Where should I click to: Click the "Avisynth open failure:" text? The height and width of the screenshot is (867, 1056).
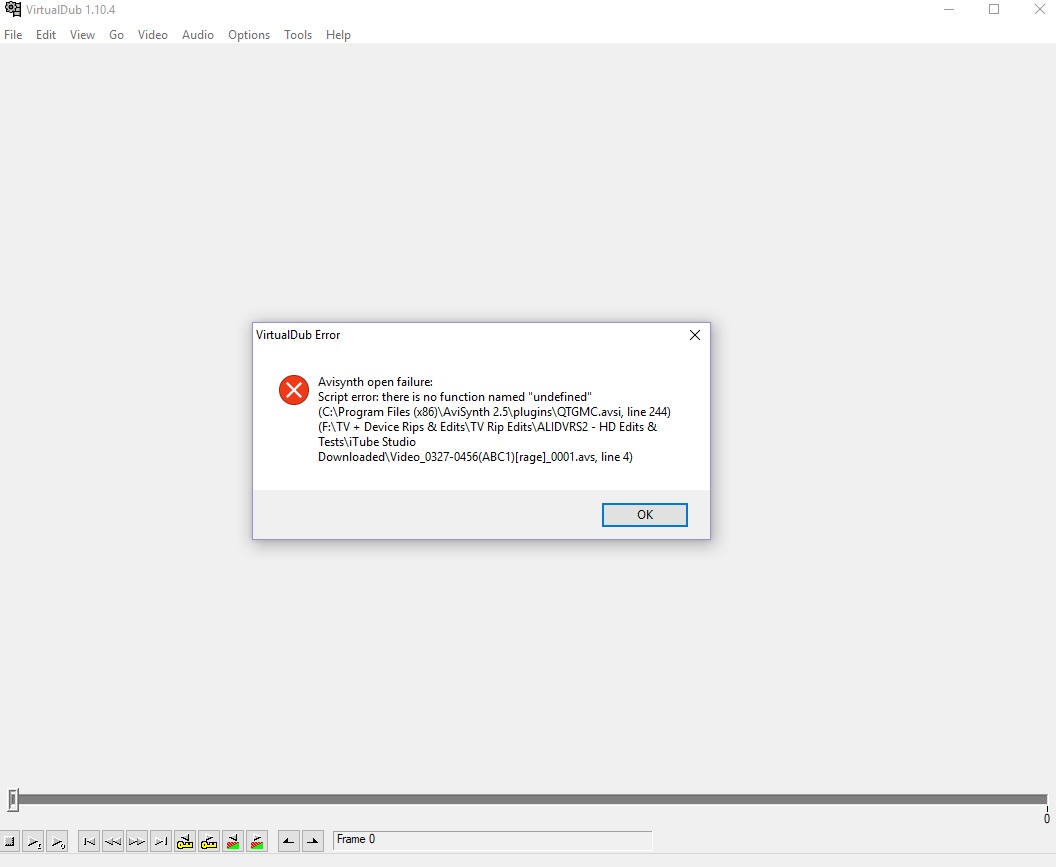pos(375,382)
